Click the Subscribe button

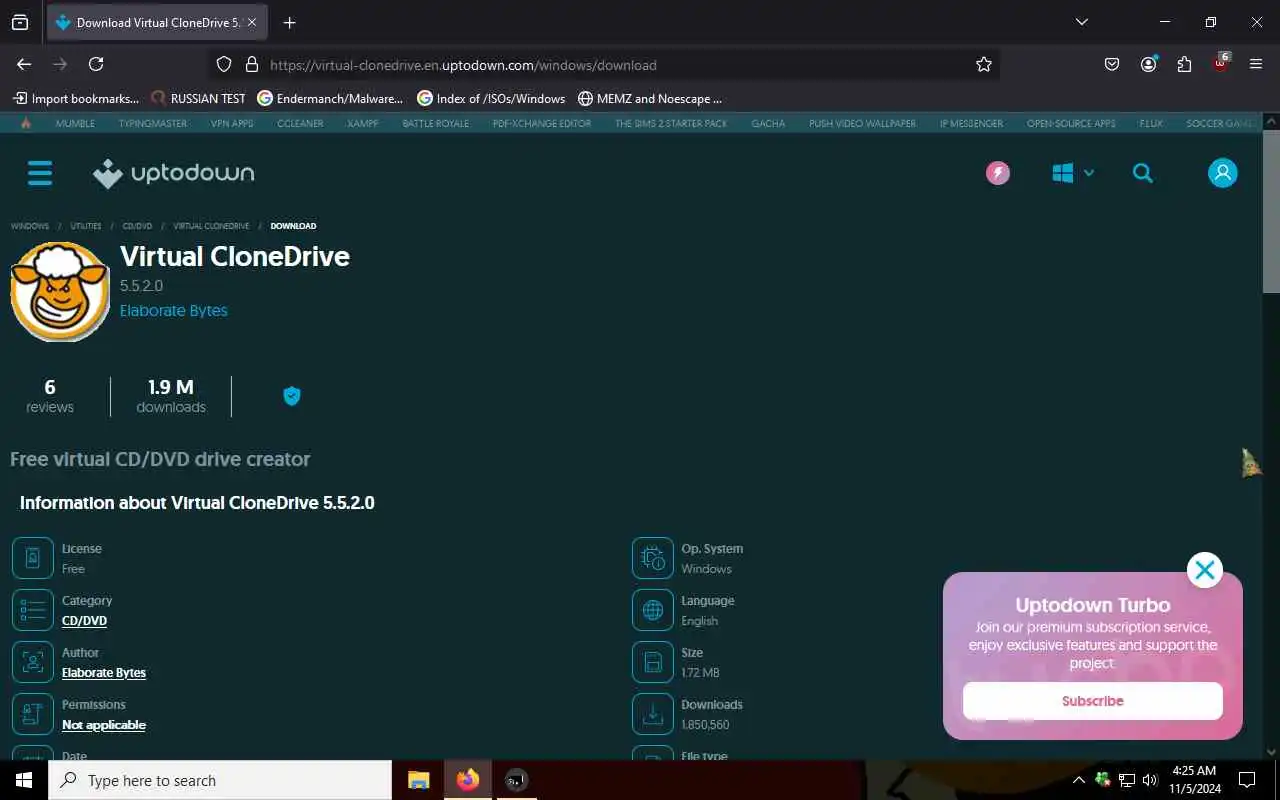click(1093, 701)
